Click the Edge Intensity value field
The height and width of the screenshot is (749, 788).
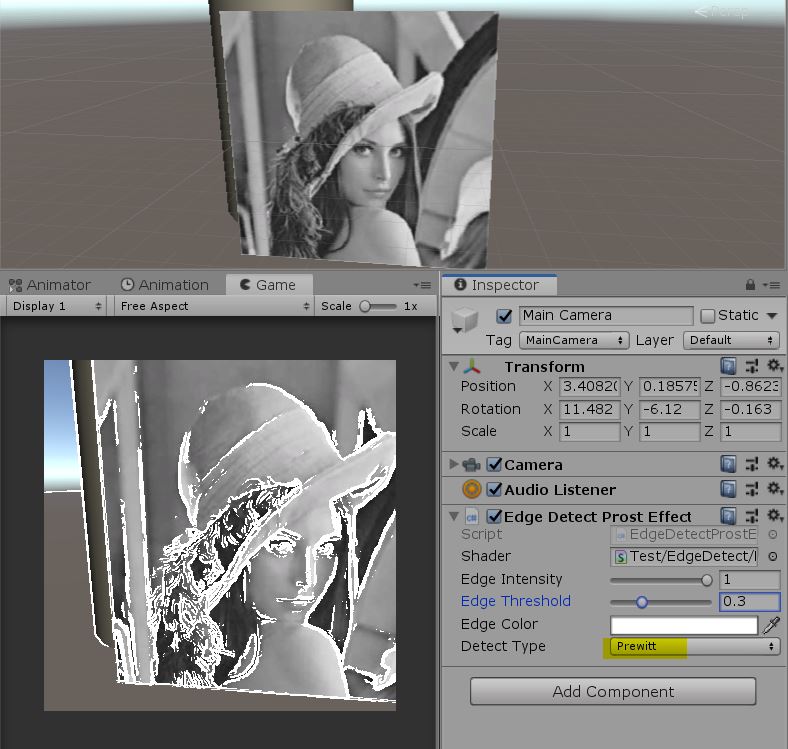pos(750,580)
